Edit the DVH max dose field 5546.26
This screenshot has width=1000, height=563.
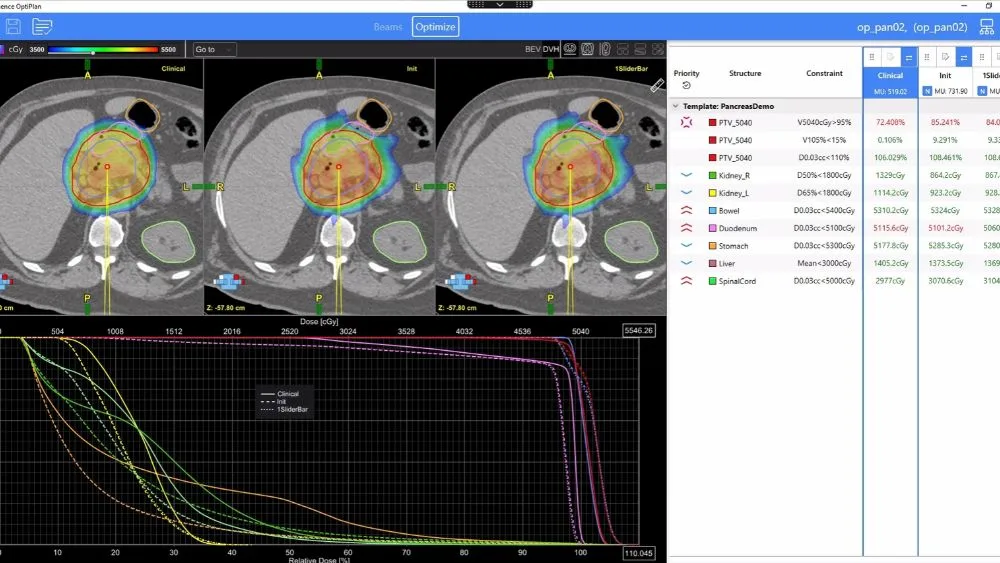(638, 330)
